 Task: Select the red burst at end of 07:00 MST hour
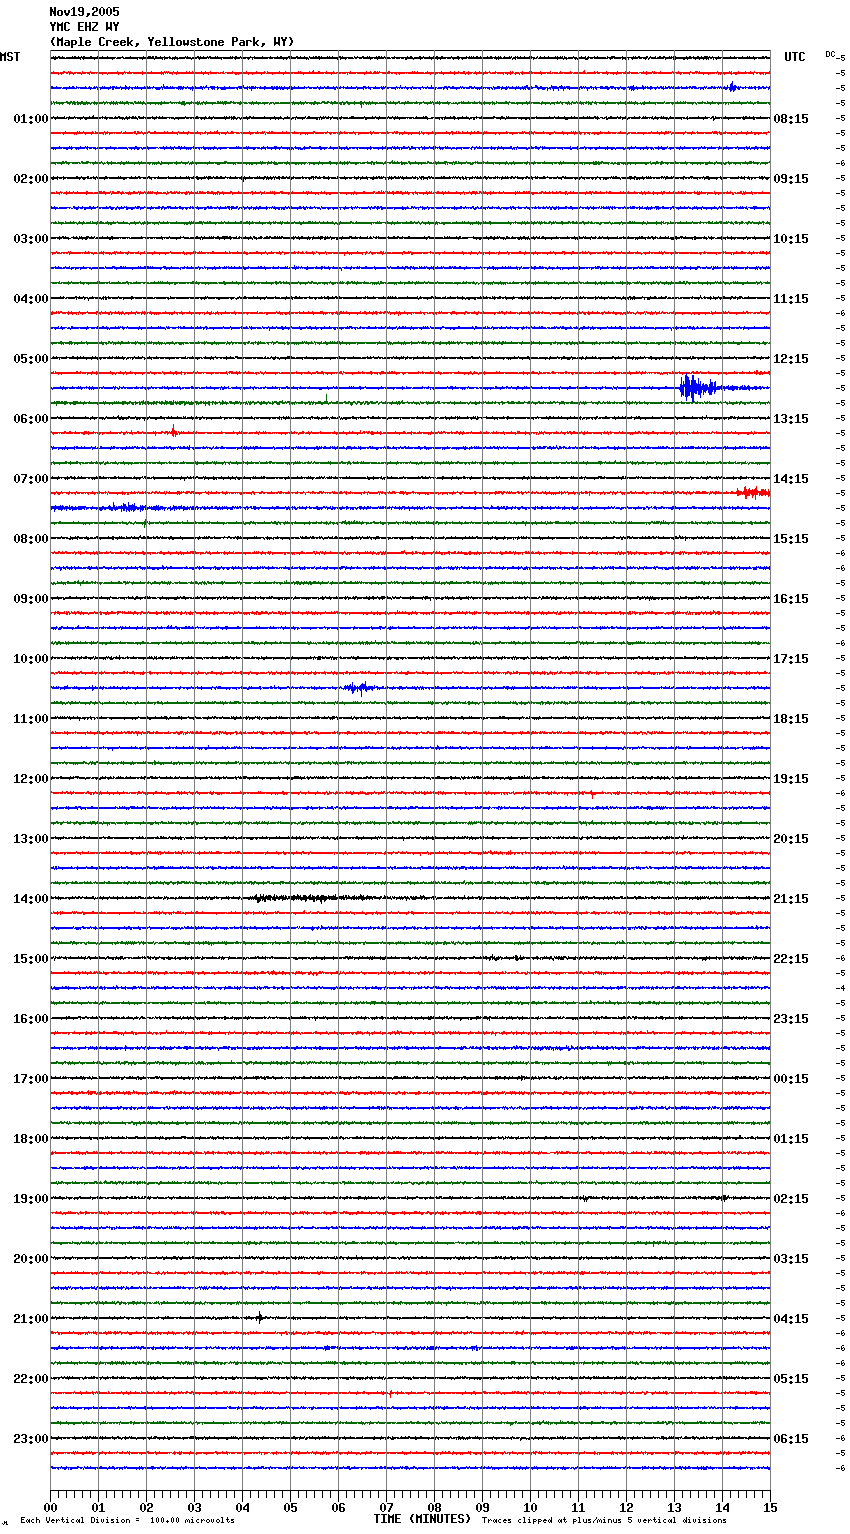(x=753, y=492)
